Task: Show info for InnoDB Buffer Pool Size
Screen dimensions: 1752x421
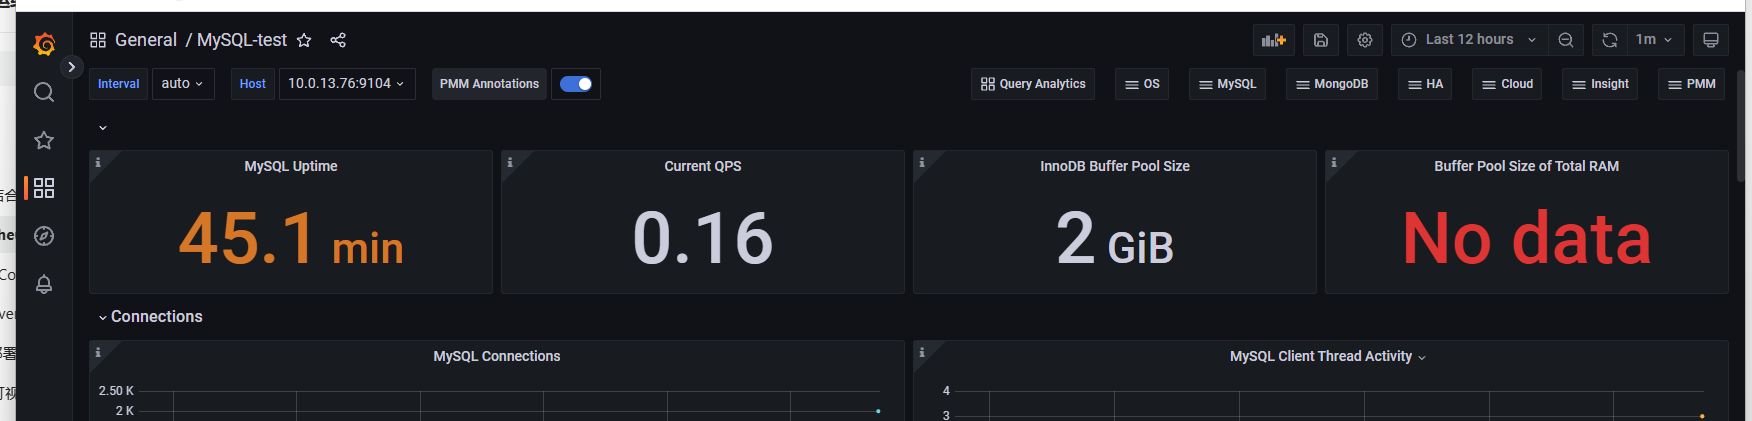Action: point(922,162)
